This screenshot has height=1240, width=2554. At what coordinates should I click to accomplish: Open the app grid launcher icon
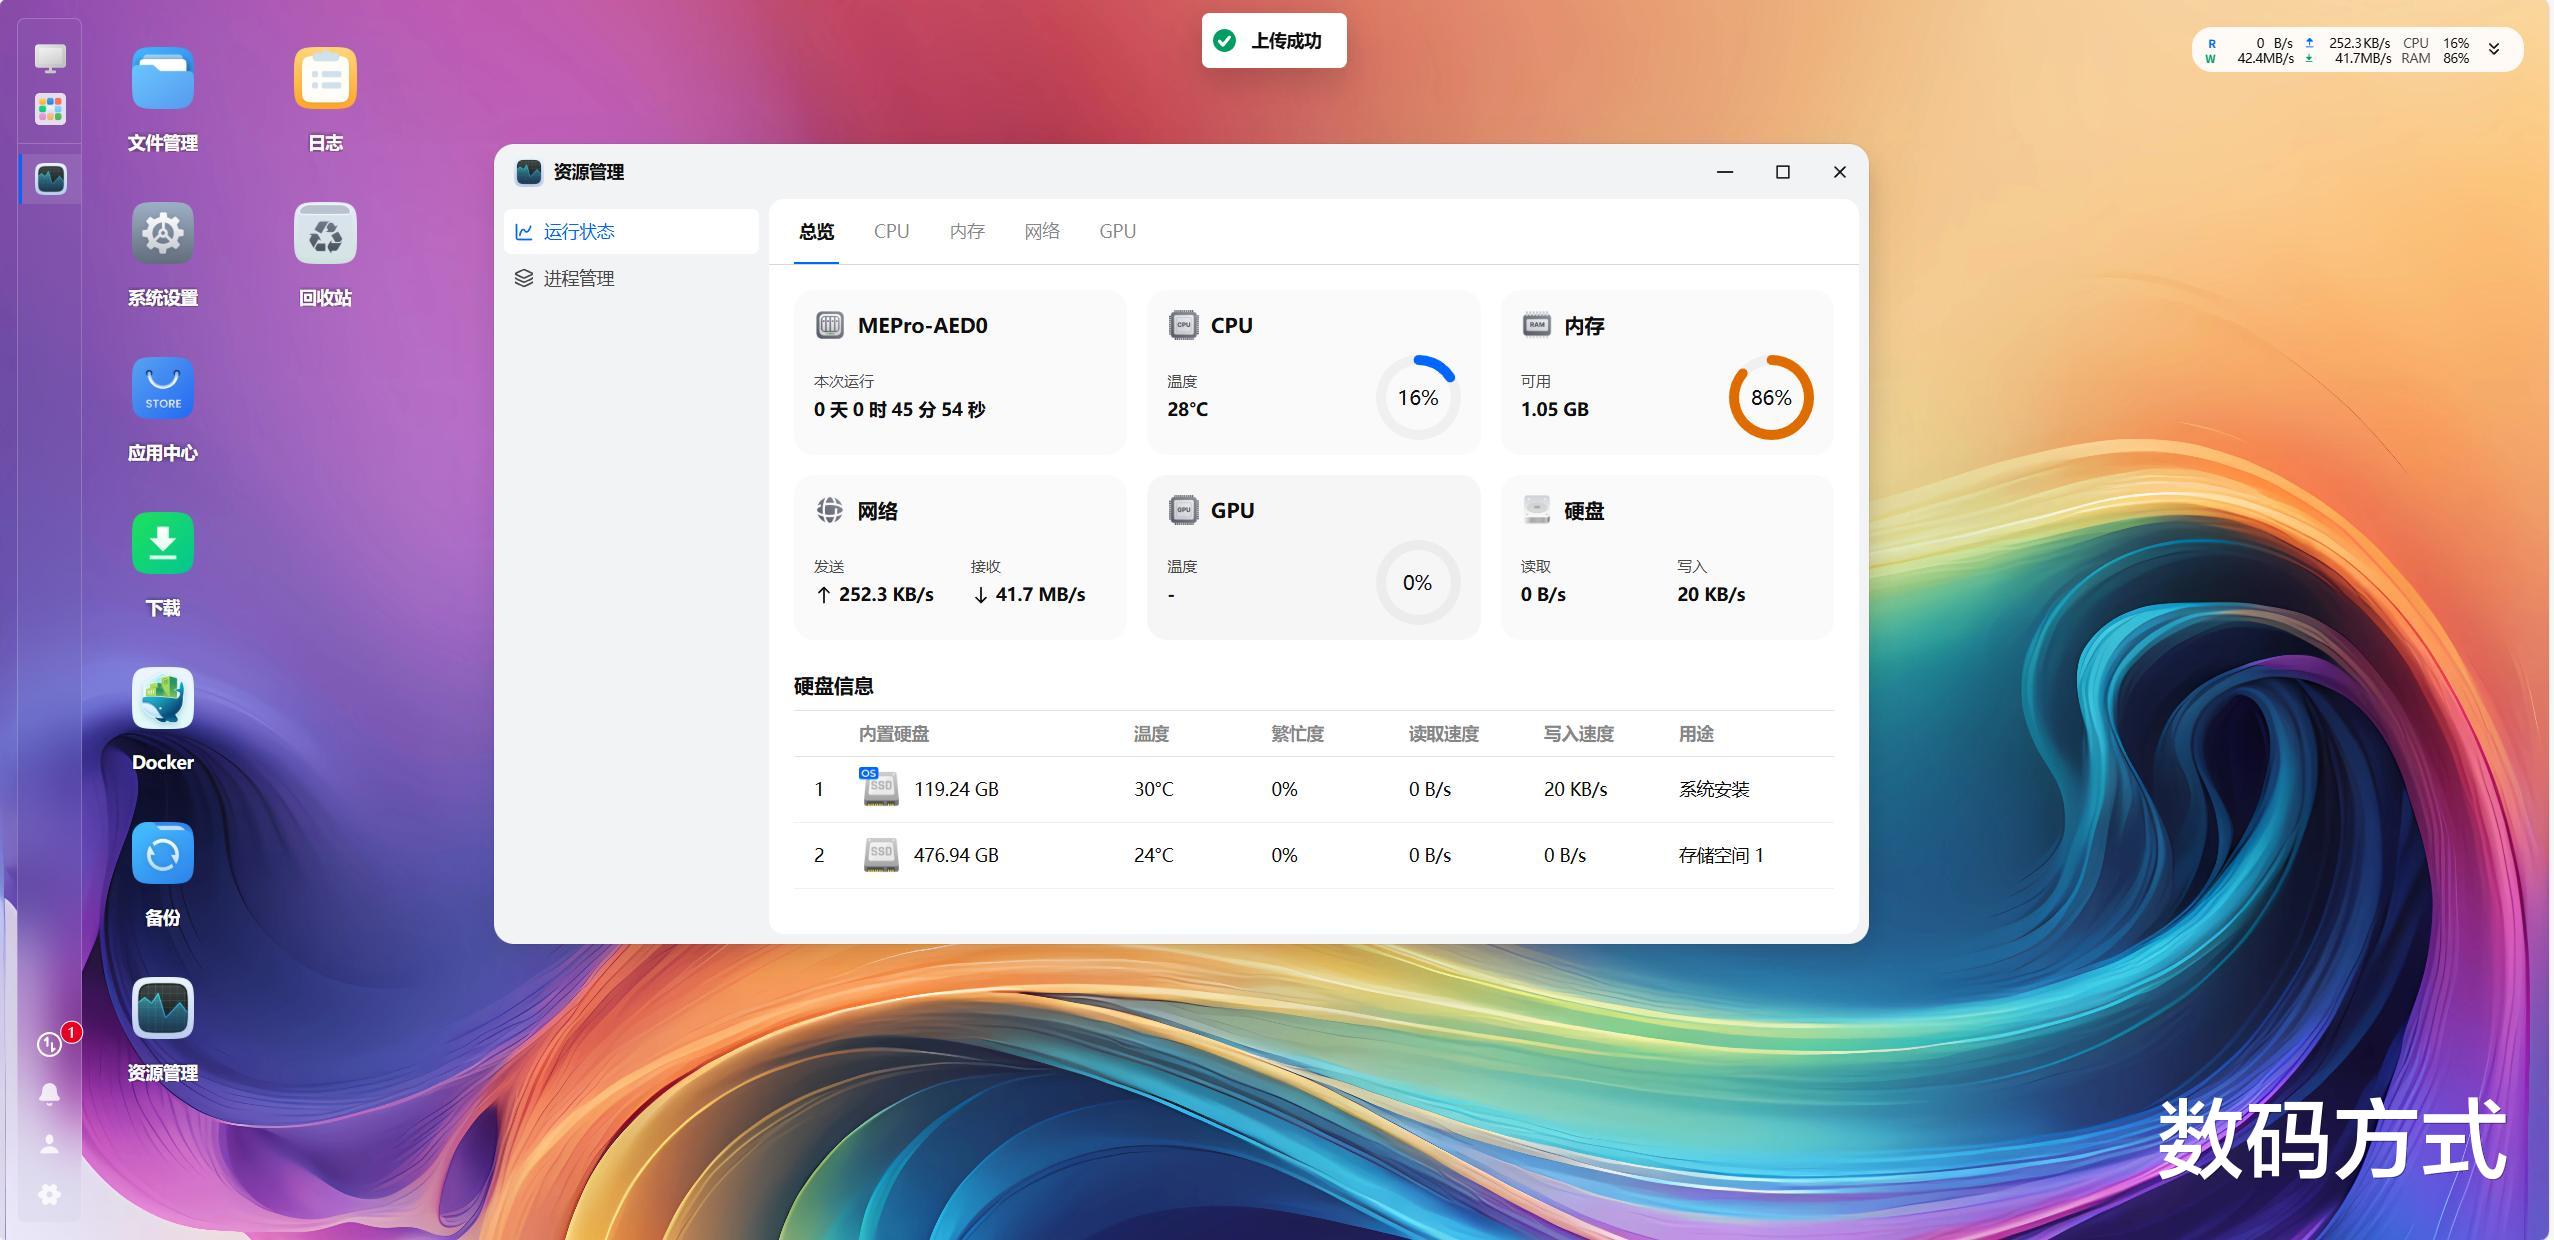click(50, 109)
